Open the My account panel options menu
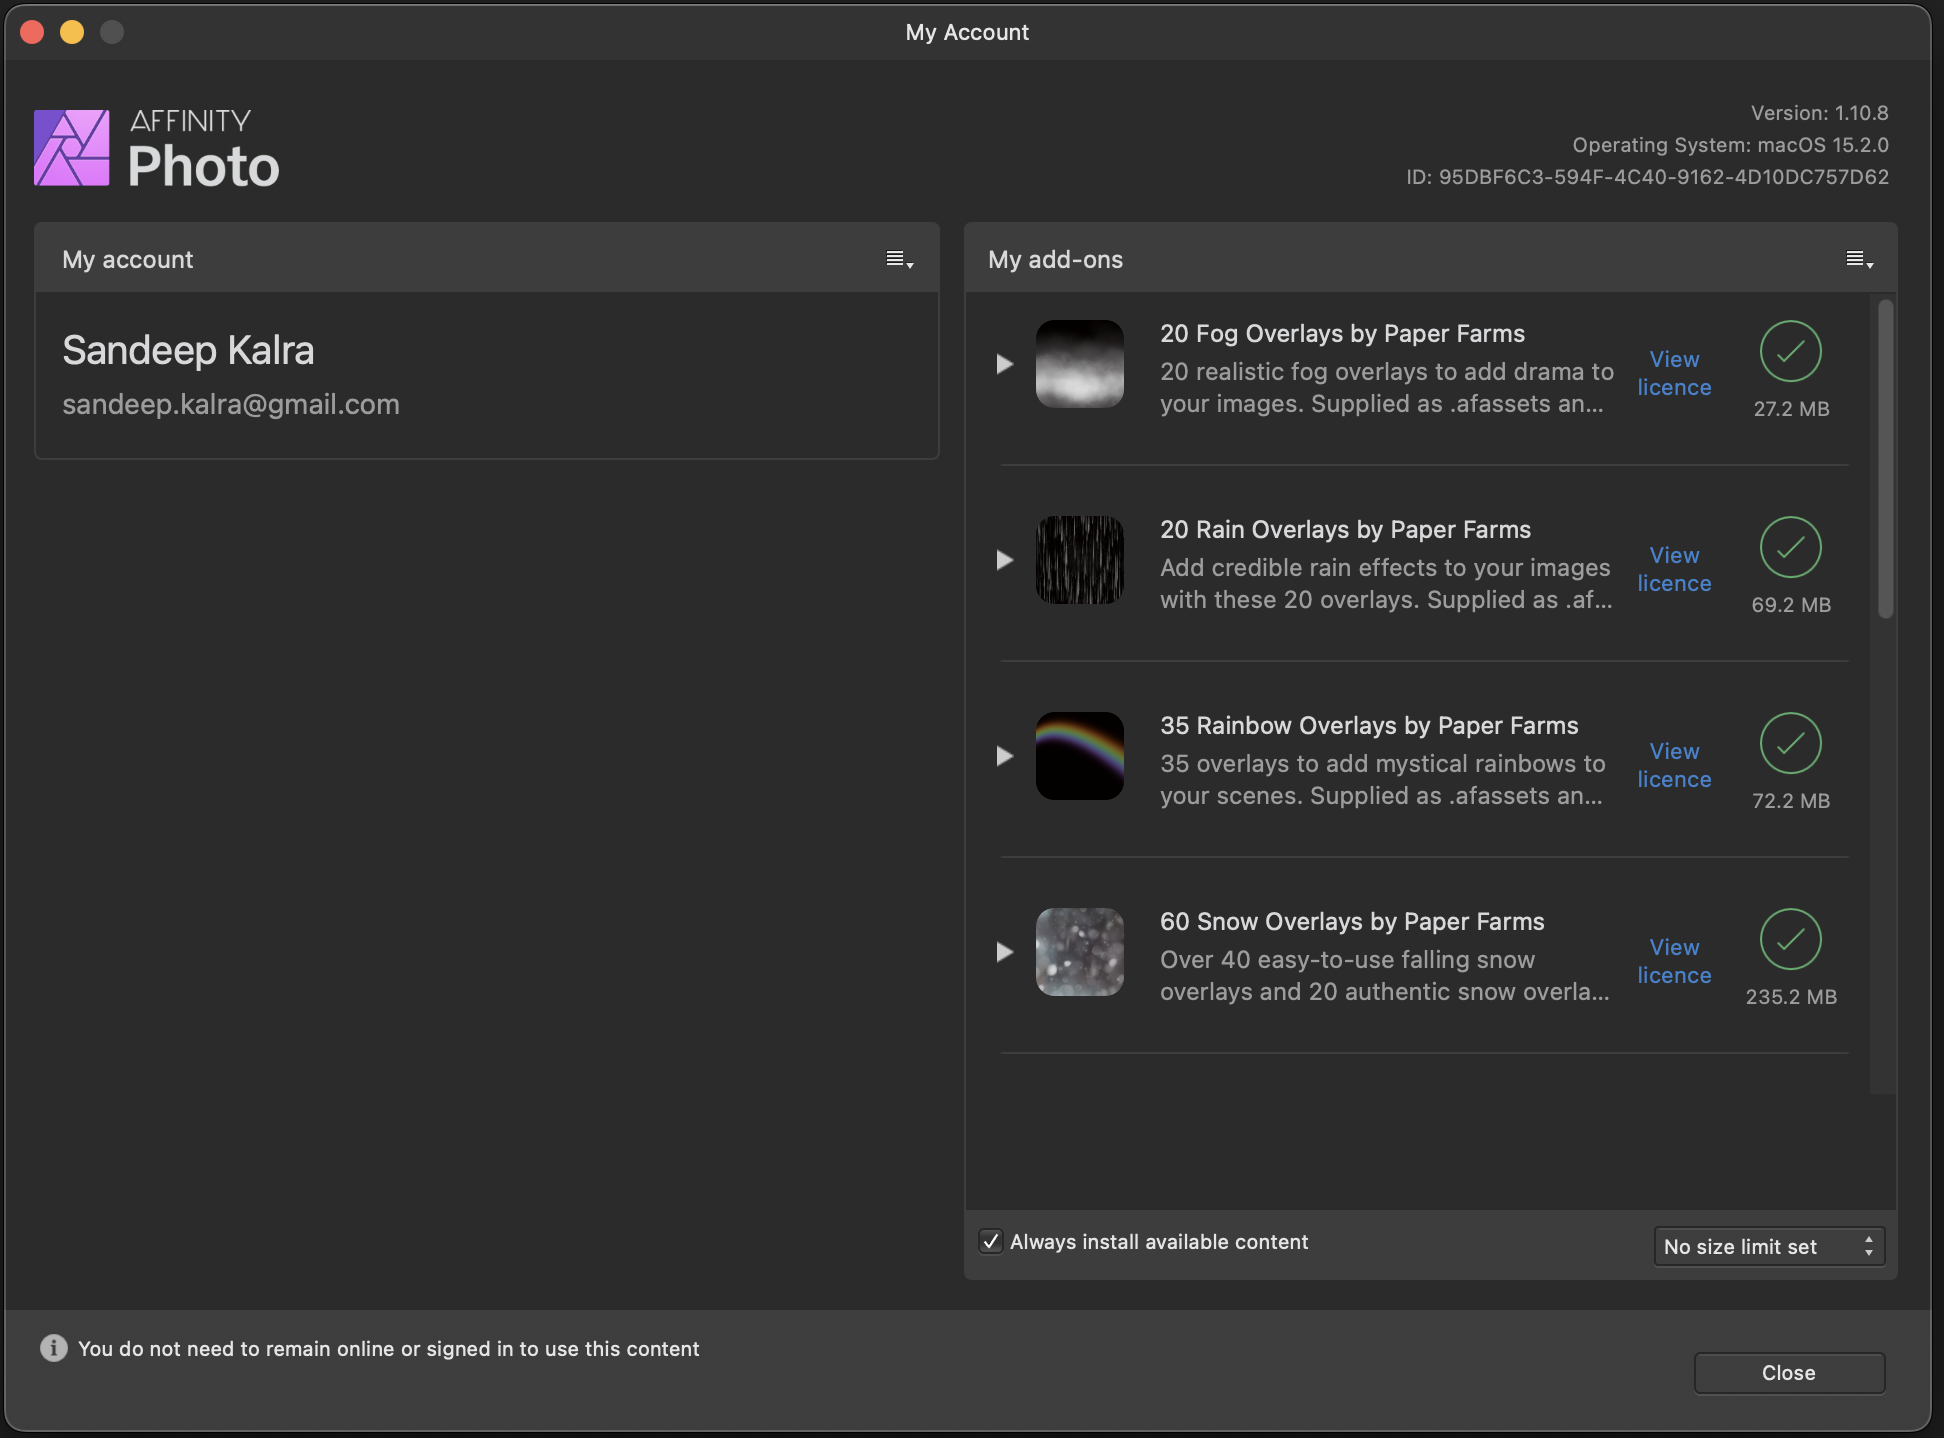The height and width of the screenshot is (1438, 1944). click(900, 260)
